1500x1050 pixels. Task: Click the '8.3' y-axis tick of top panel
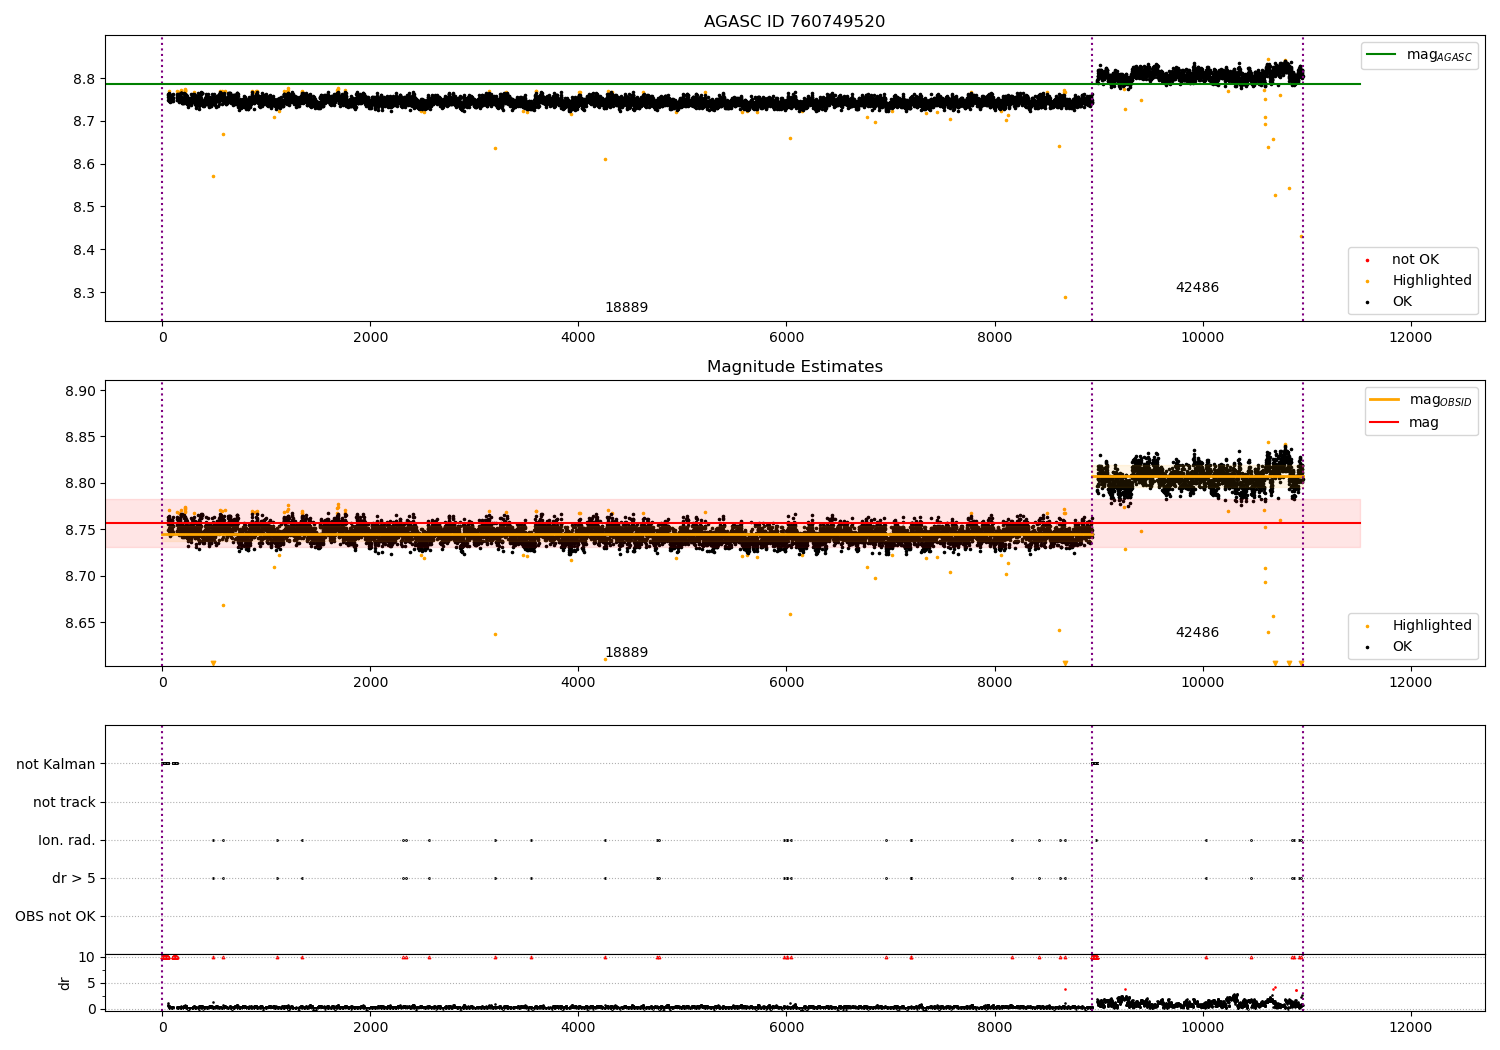[84, 294]
